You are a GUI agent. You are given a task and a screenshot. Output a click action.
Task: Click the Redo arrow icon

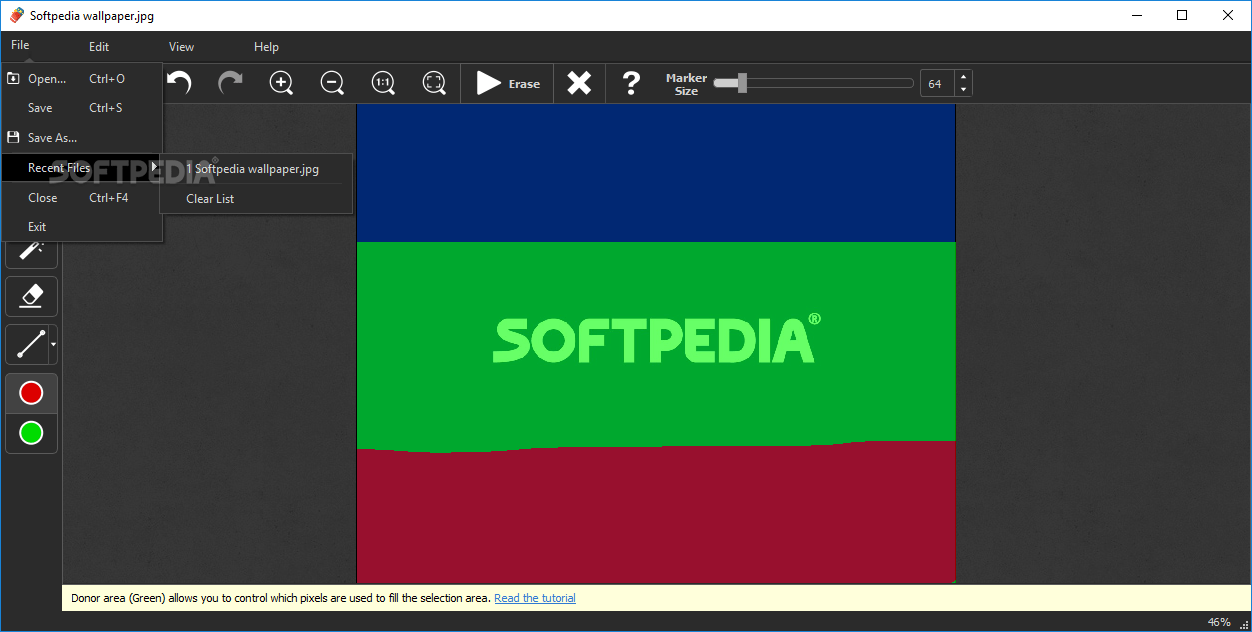pyautogui.click(x=230, y=83)
